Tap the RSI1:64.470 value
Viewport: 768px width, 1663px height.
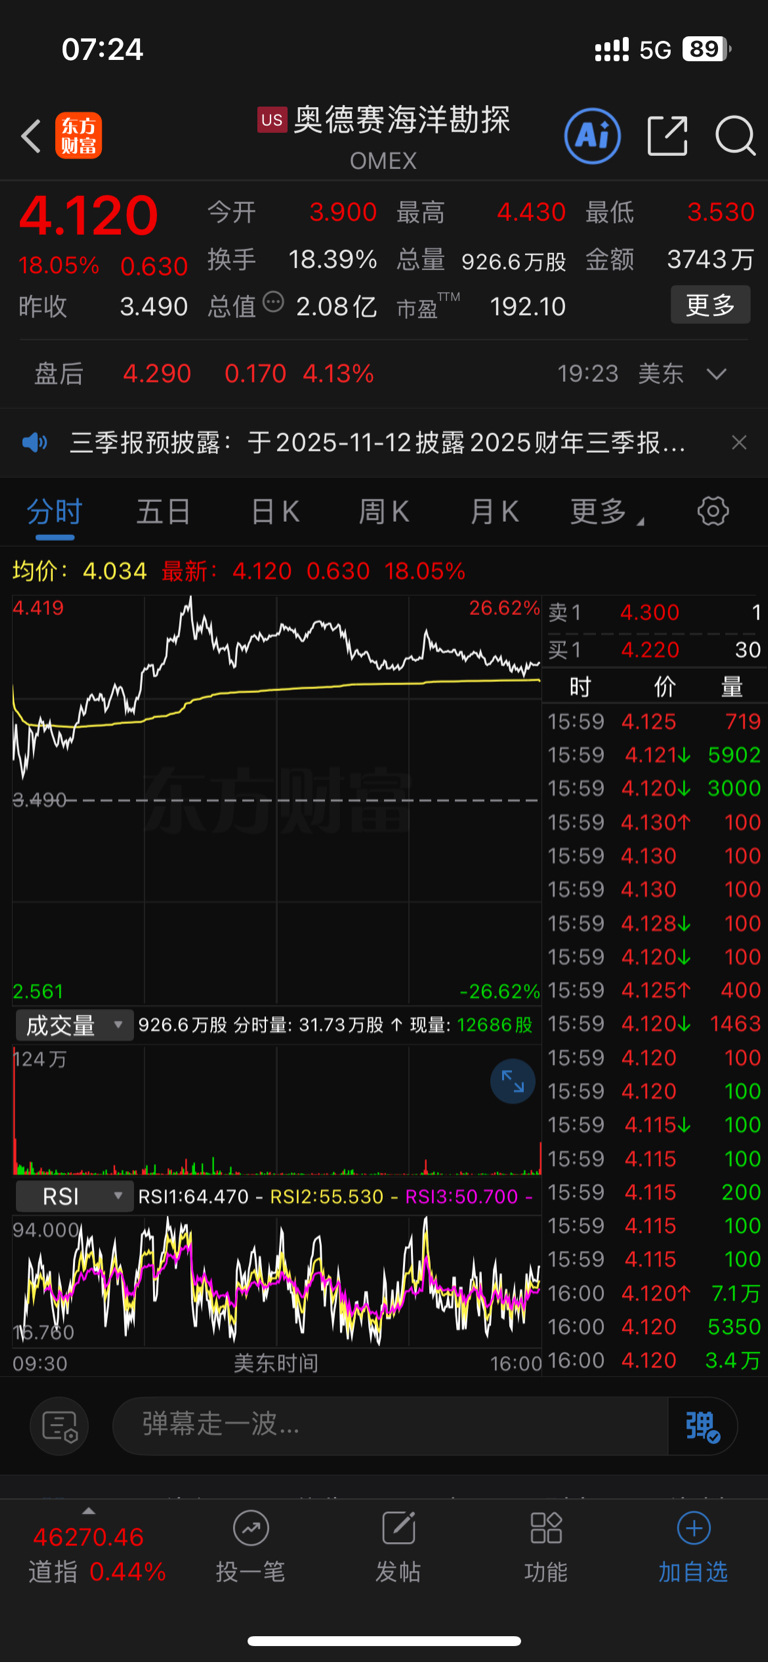(193, 1196)
